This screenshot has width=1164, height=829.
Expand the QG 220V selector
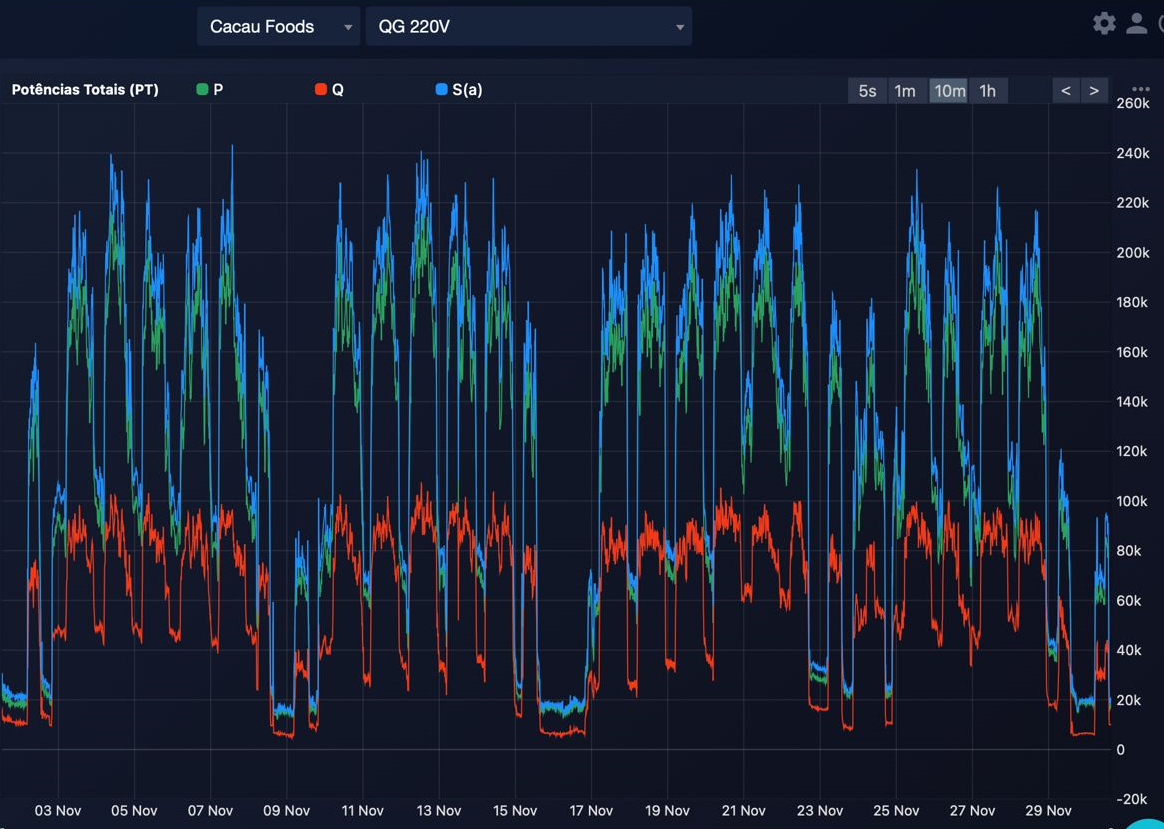[x=529, y=27]
